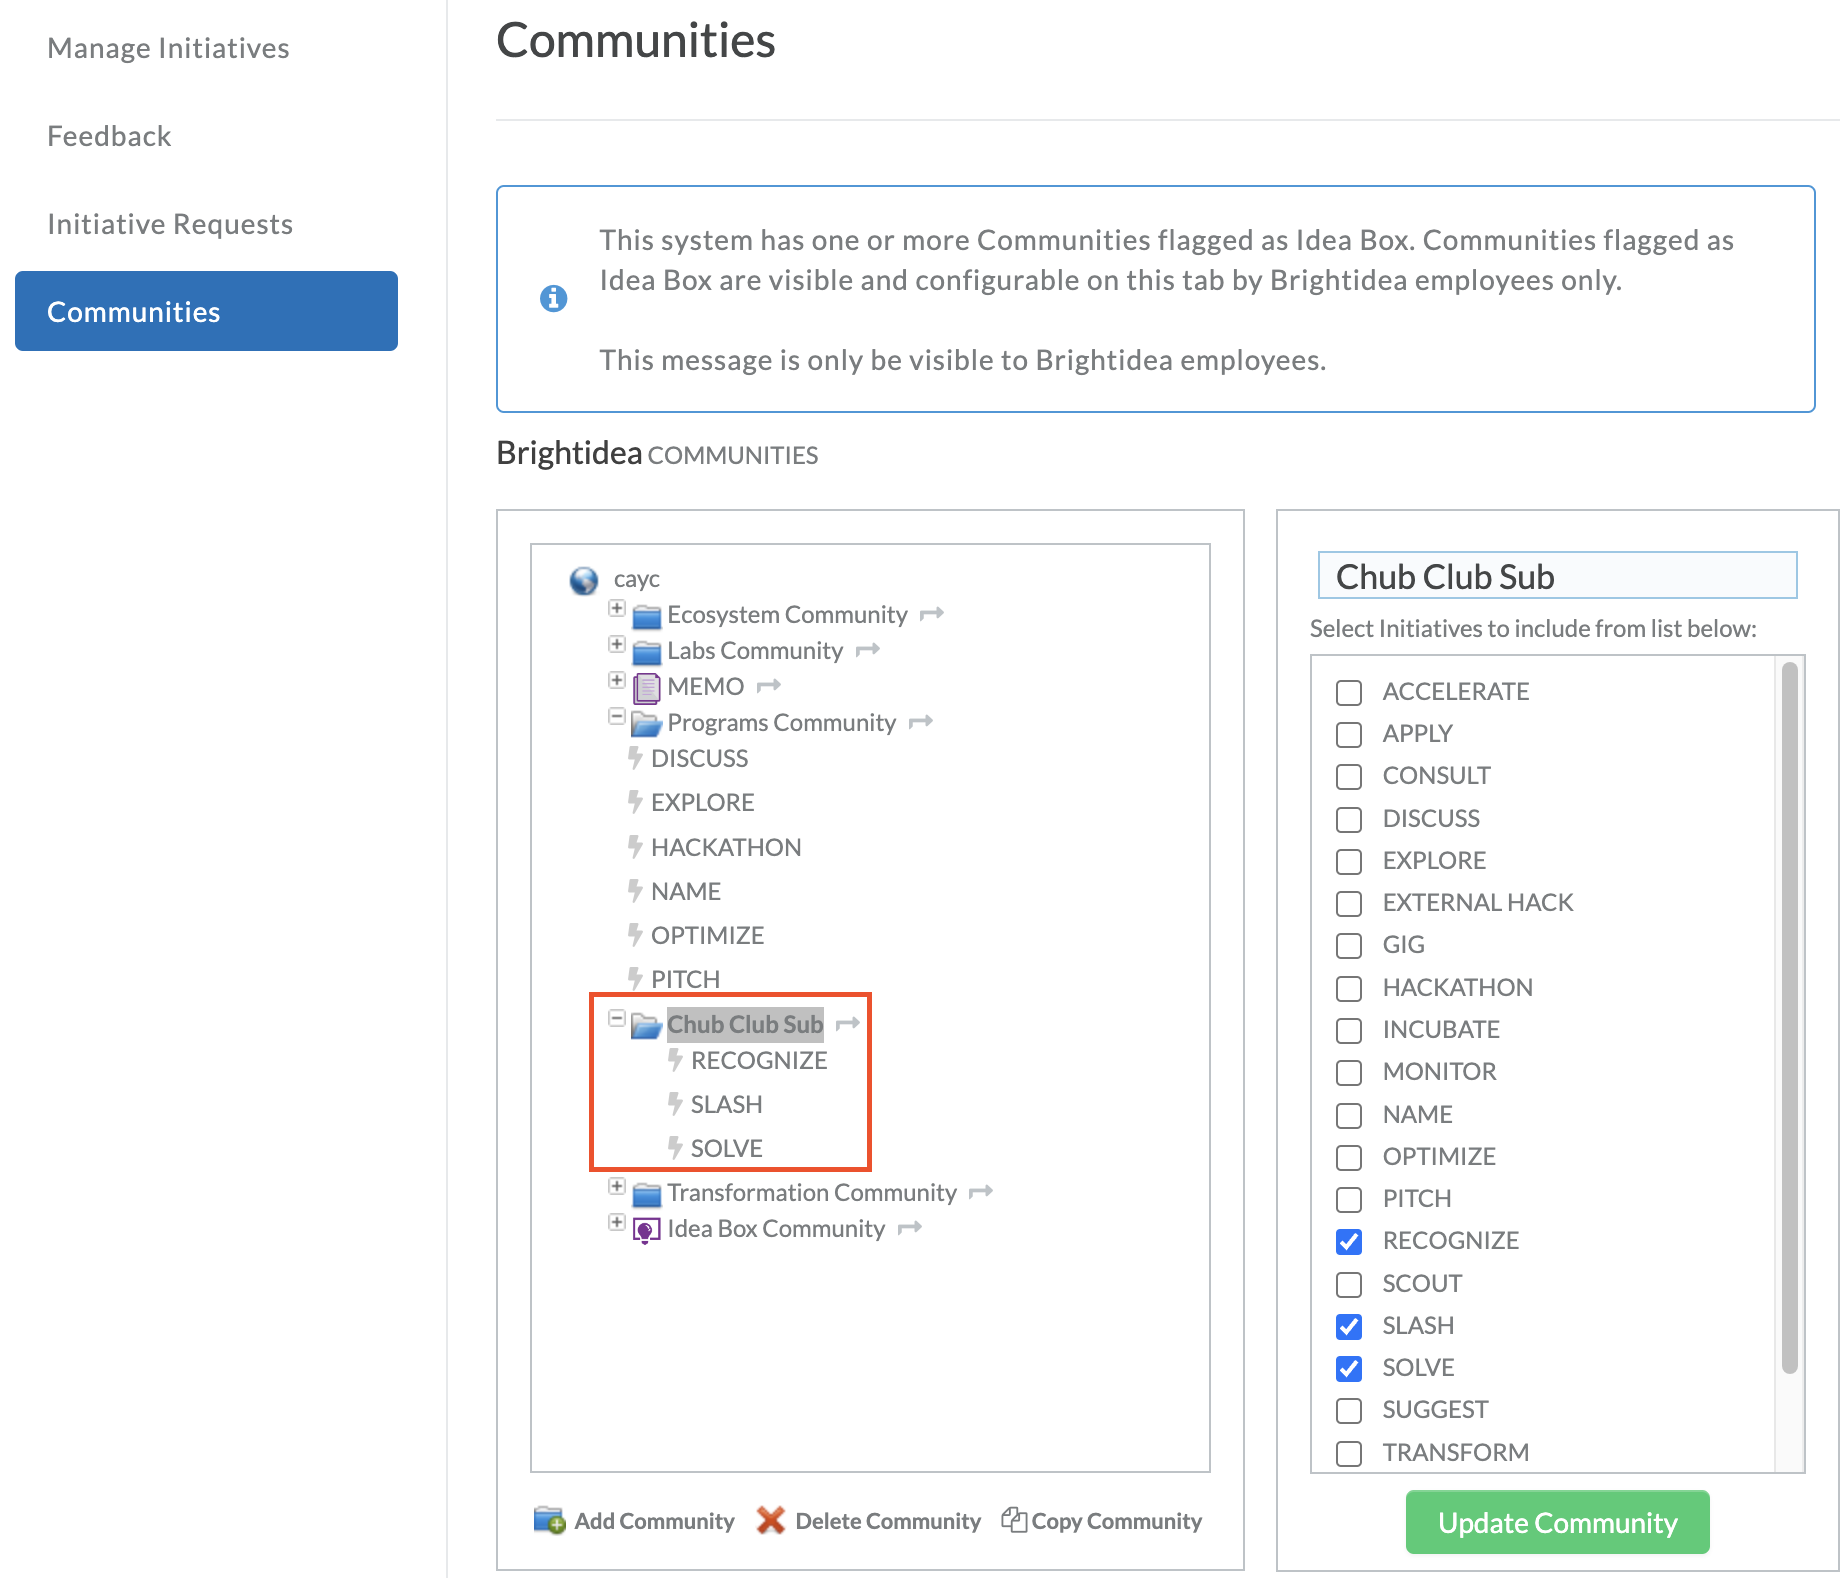
Task: Click the lightning icon beside DISCUSS in tree
Action: pyautogui.click(x=635, y=757)
